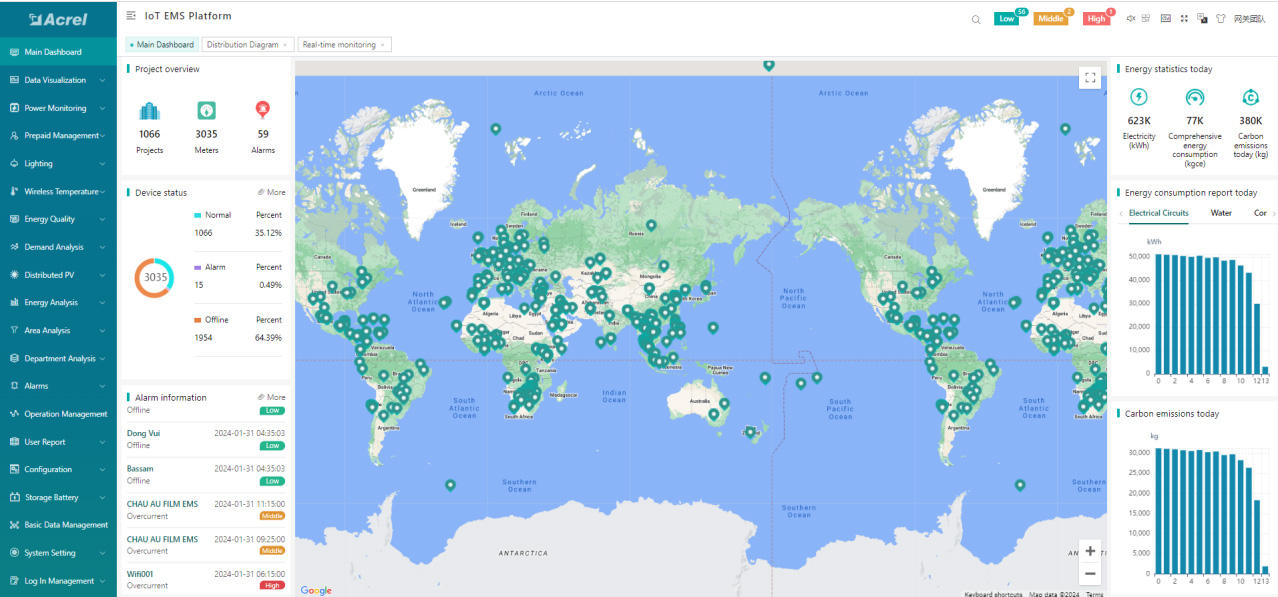Click the Alarms bell icon in Project overview
The height and width of the screenshot is (597, 1278).
[x=263, y=110]
